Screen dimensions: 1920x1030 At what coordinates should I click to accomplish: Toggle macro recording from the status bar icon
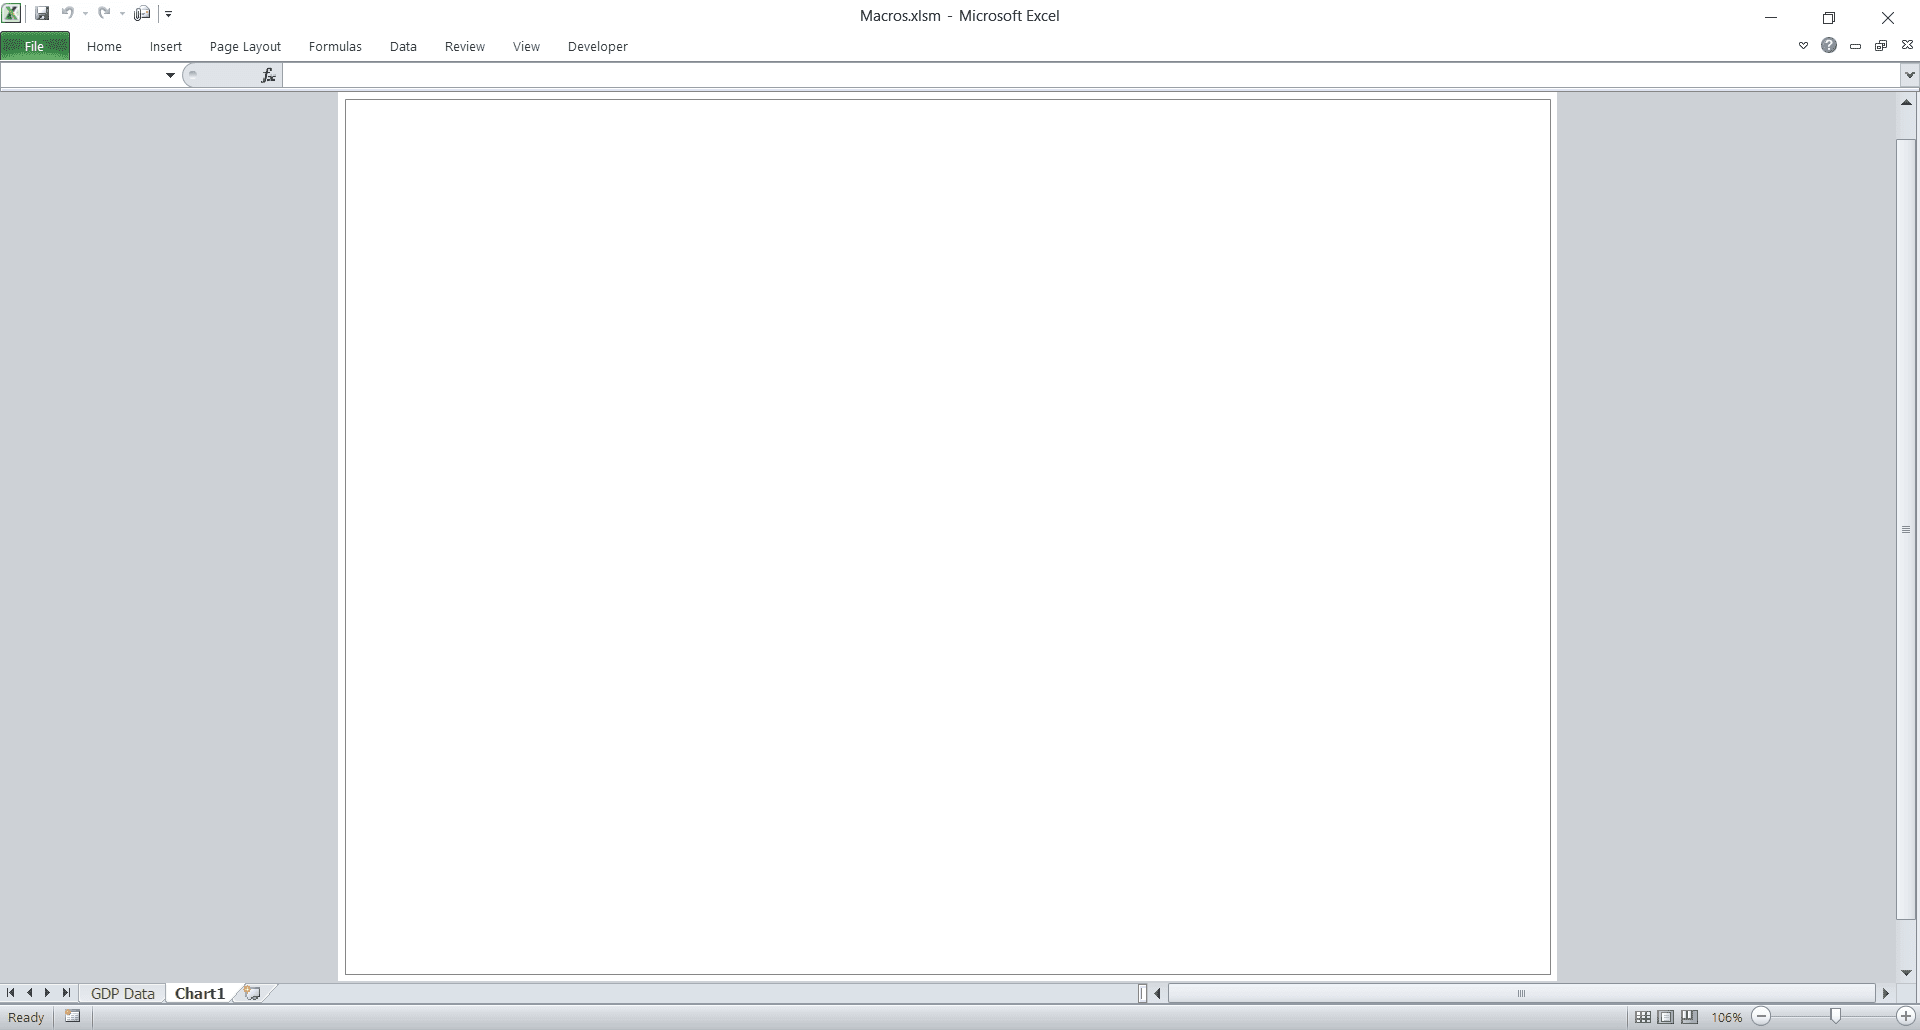click(72, 1017)
